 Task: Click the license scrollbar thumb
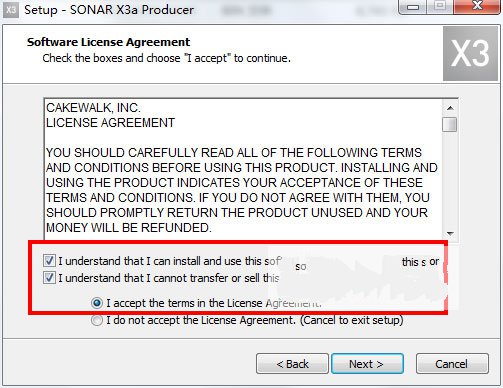(450, 125)
